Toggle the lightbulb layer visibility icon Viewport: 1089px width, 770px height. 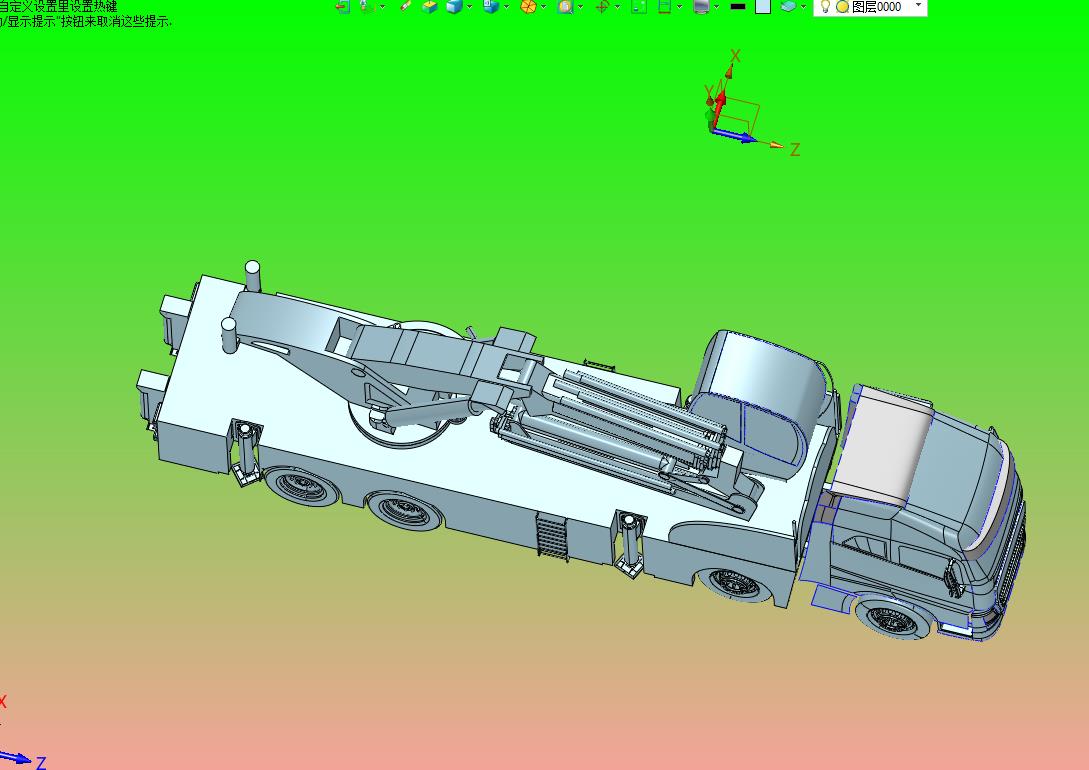825,7
